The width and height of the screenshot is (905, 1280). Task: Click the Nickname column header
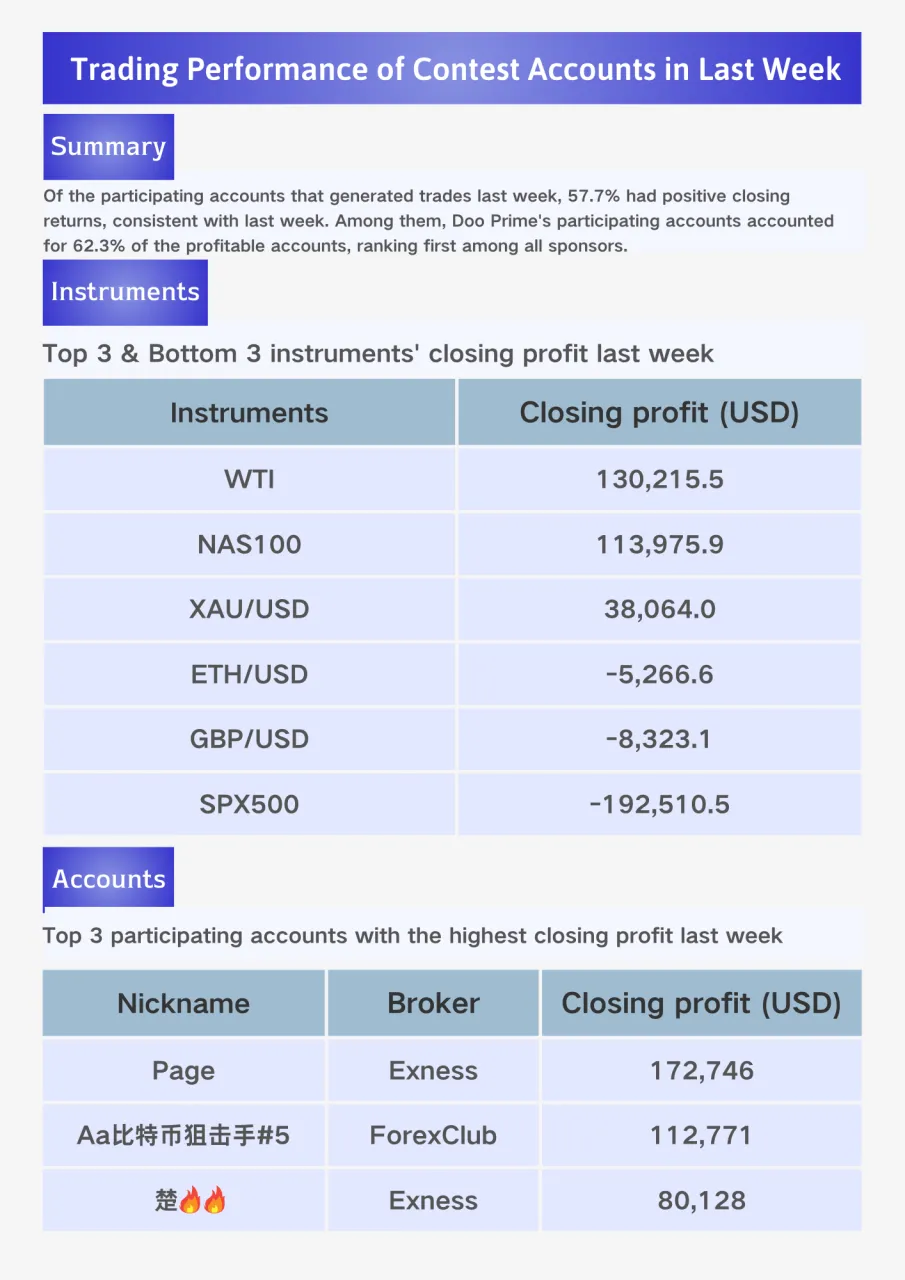184,1003
